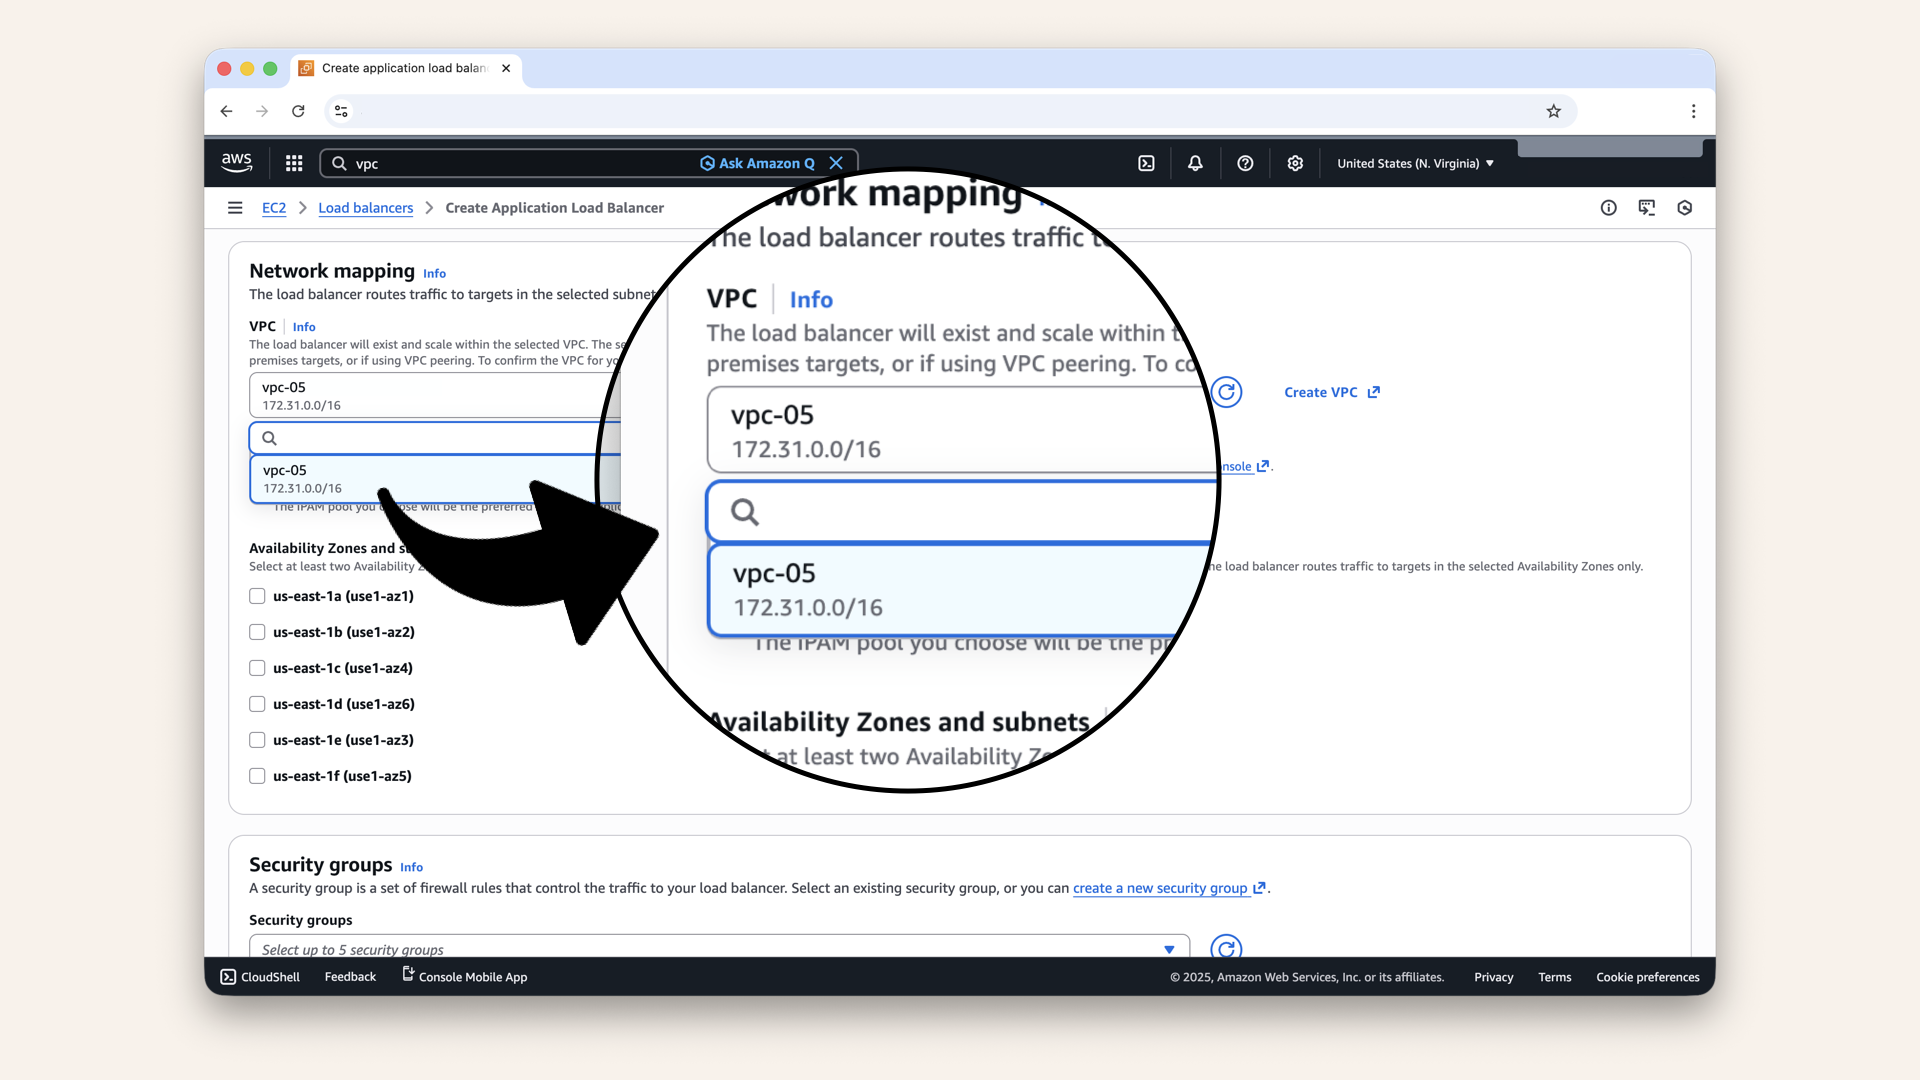Open the AWS services grid menu

(x=294, y=163)
